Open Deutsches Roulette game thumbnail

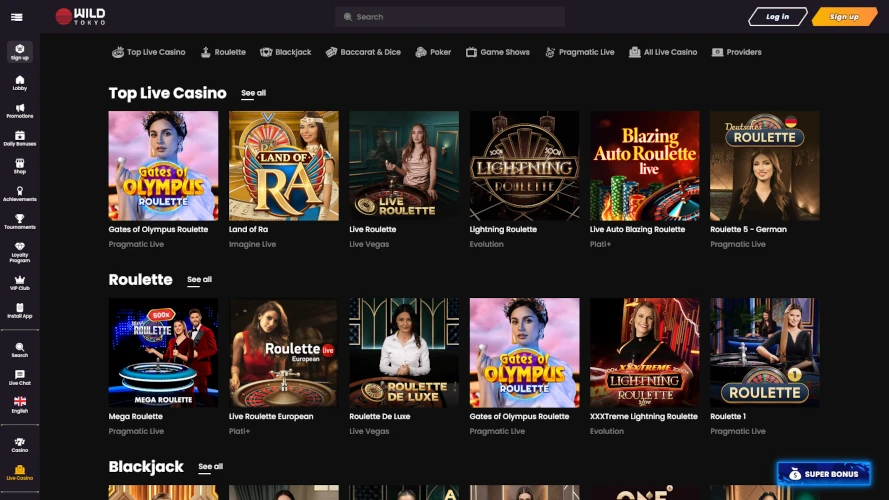point(765,166)
